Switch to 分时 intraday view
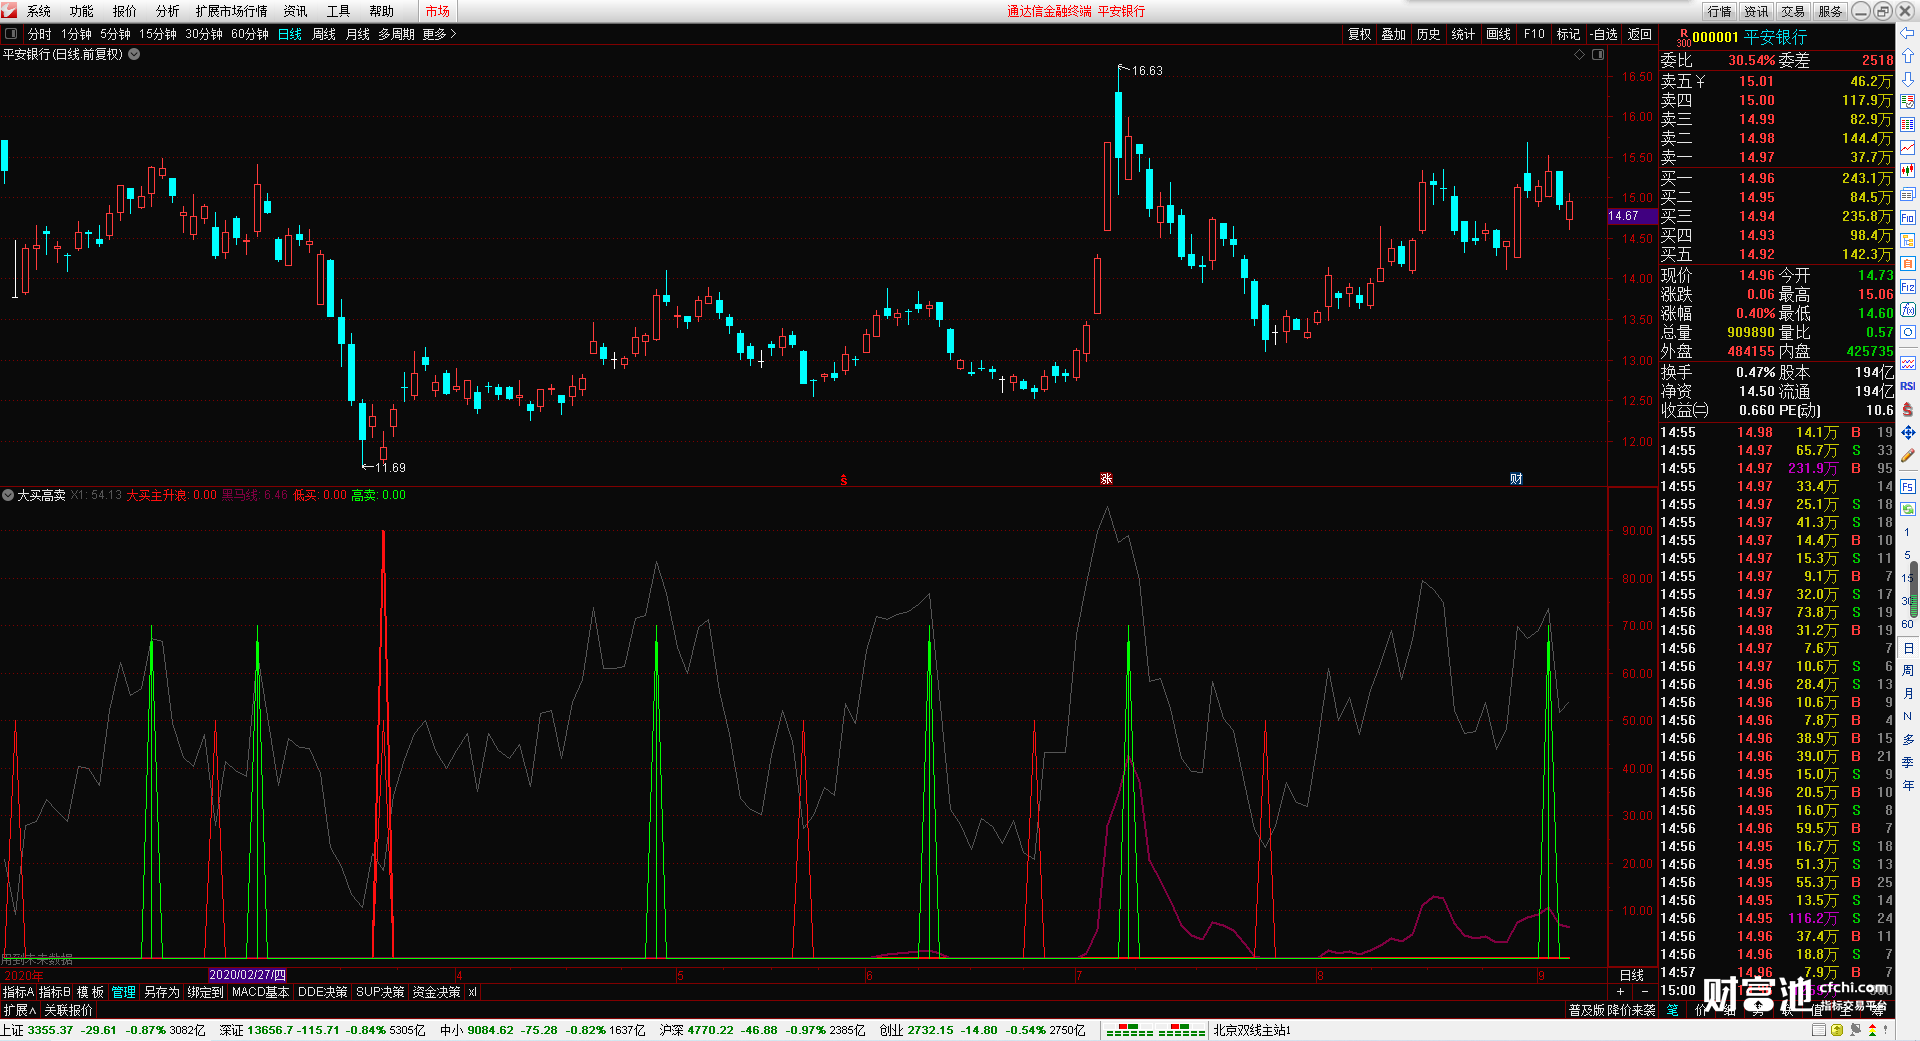 coord(40,34)
